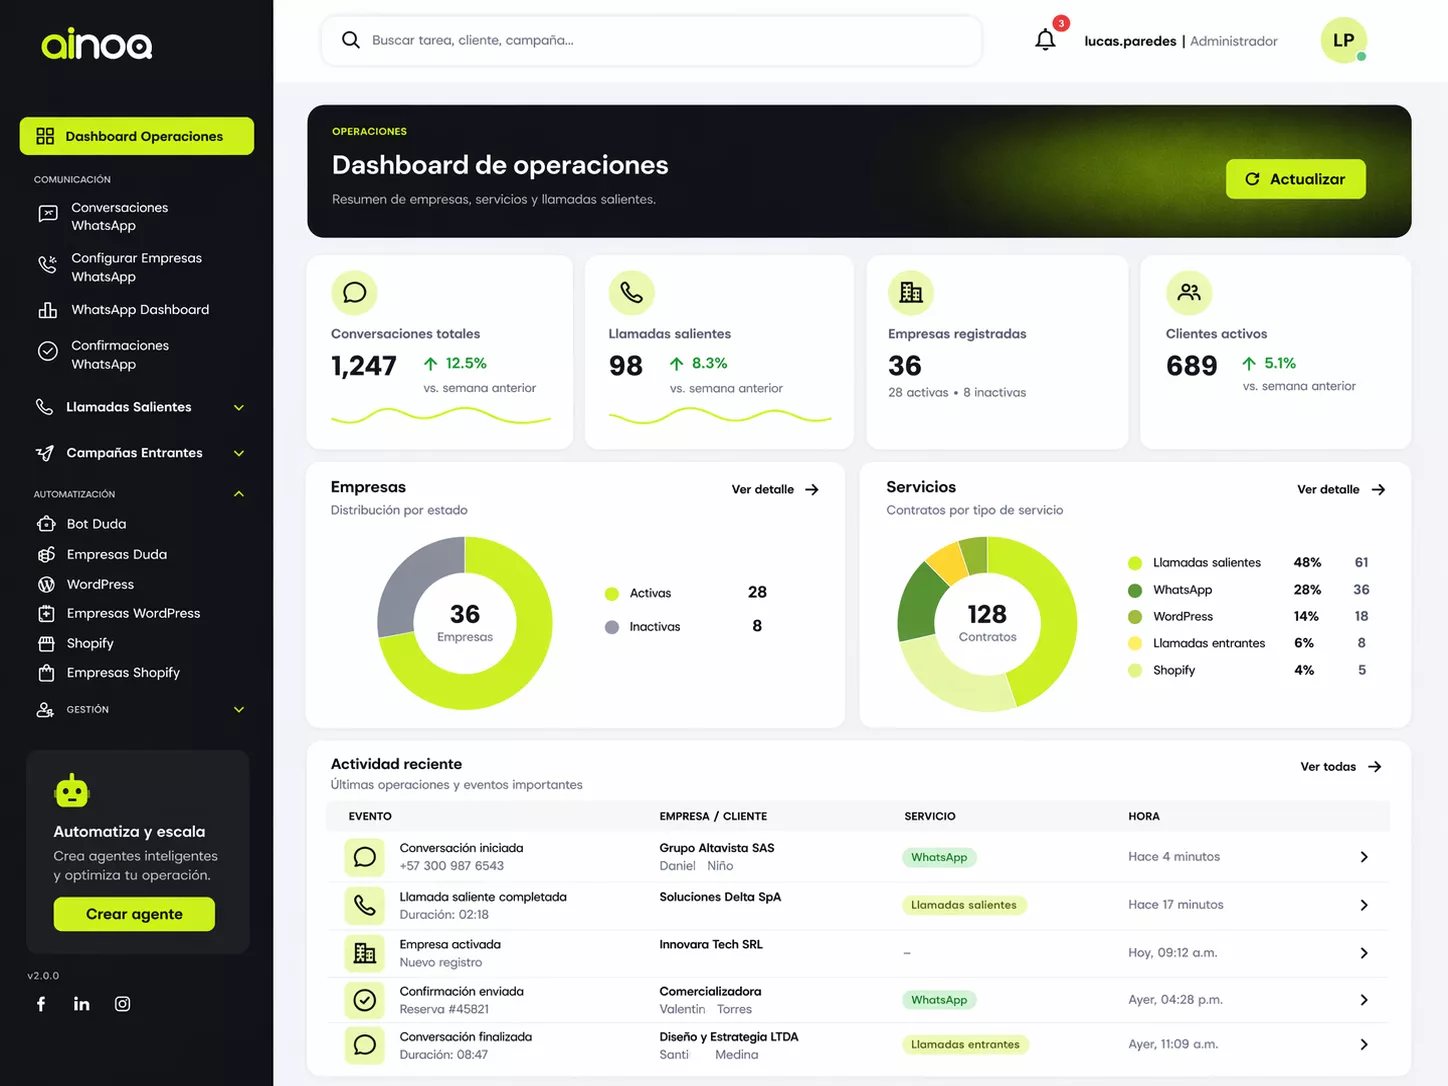
Task: Click the Activas legend color dot
Action: [612, 594]
